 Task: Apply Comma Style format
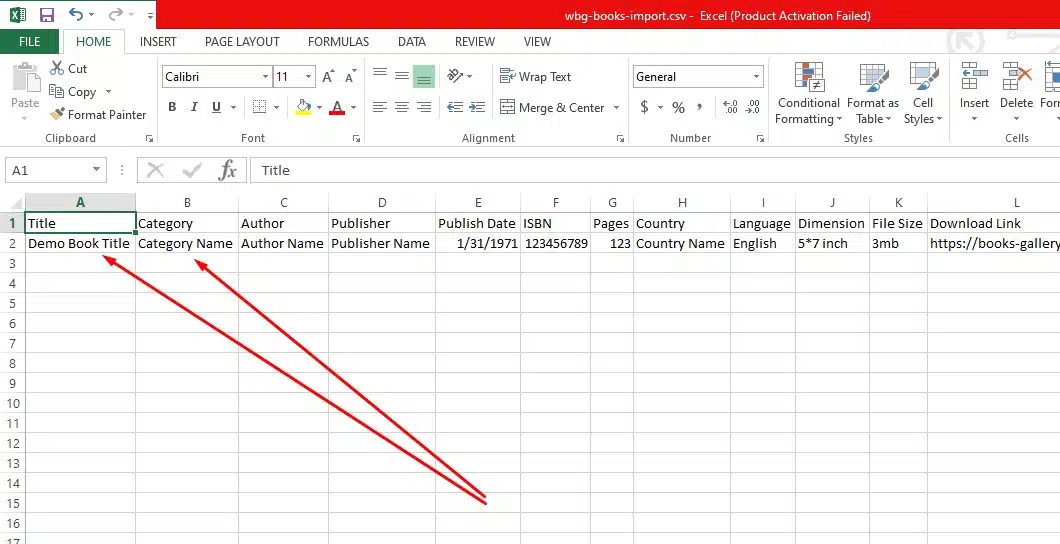(x=700, y=107)
